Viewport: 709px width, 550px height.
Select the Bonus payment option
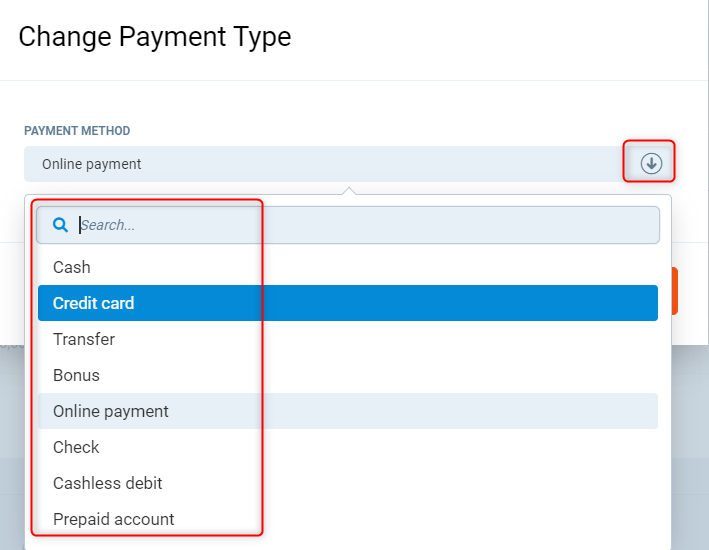click(x=76, y=375)
